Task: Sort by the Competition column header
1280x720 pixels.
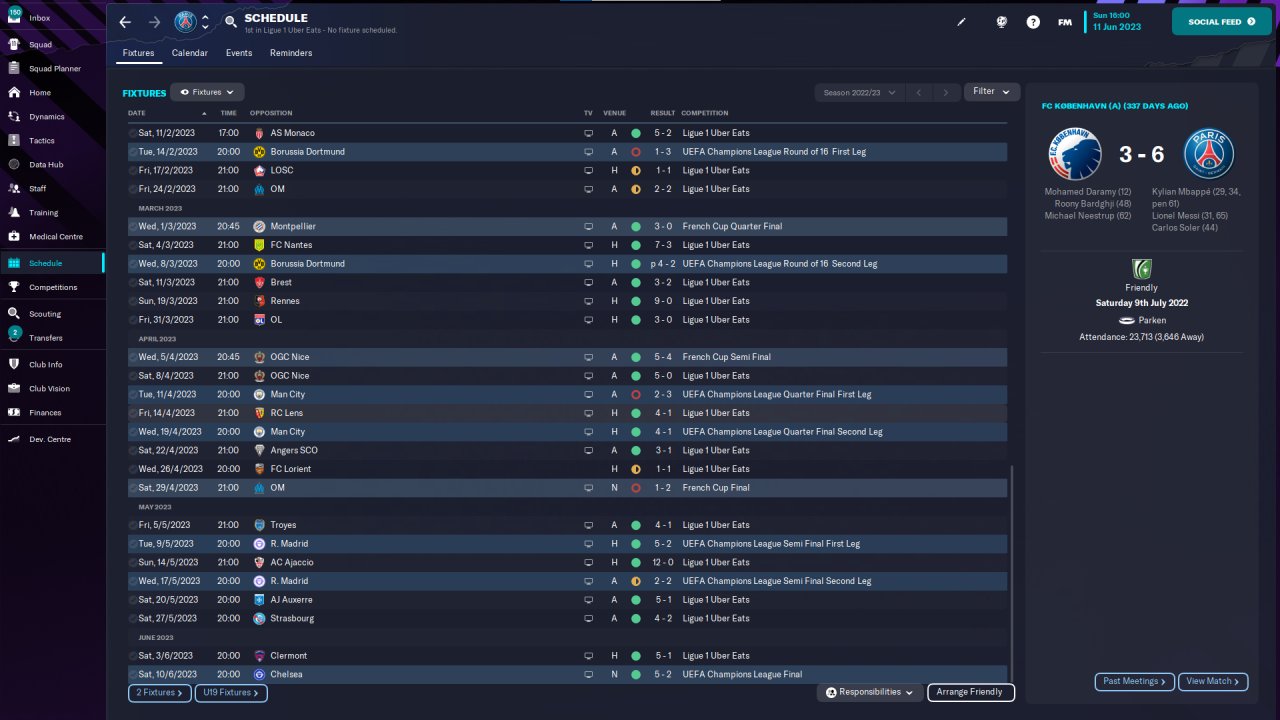Action: point(705,113)
